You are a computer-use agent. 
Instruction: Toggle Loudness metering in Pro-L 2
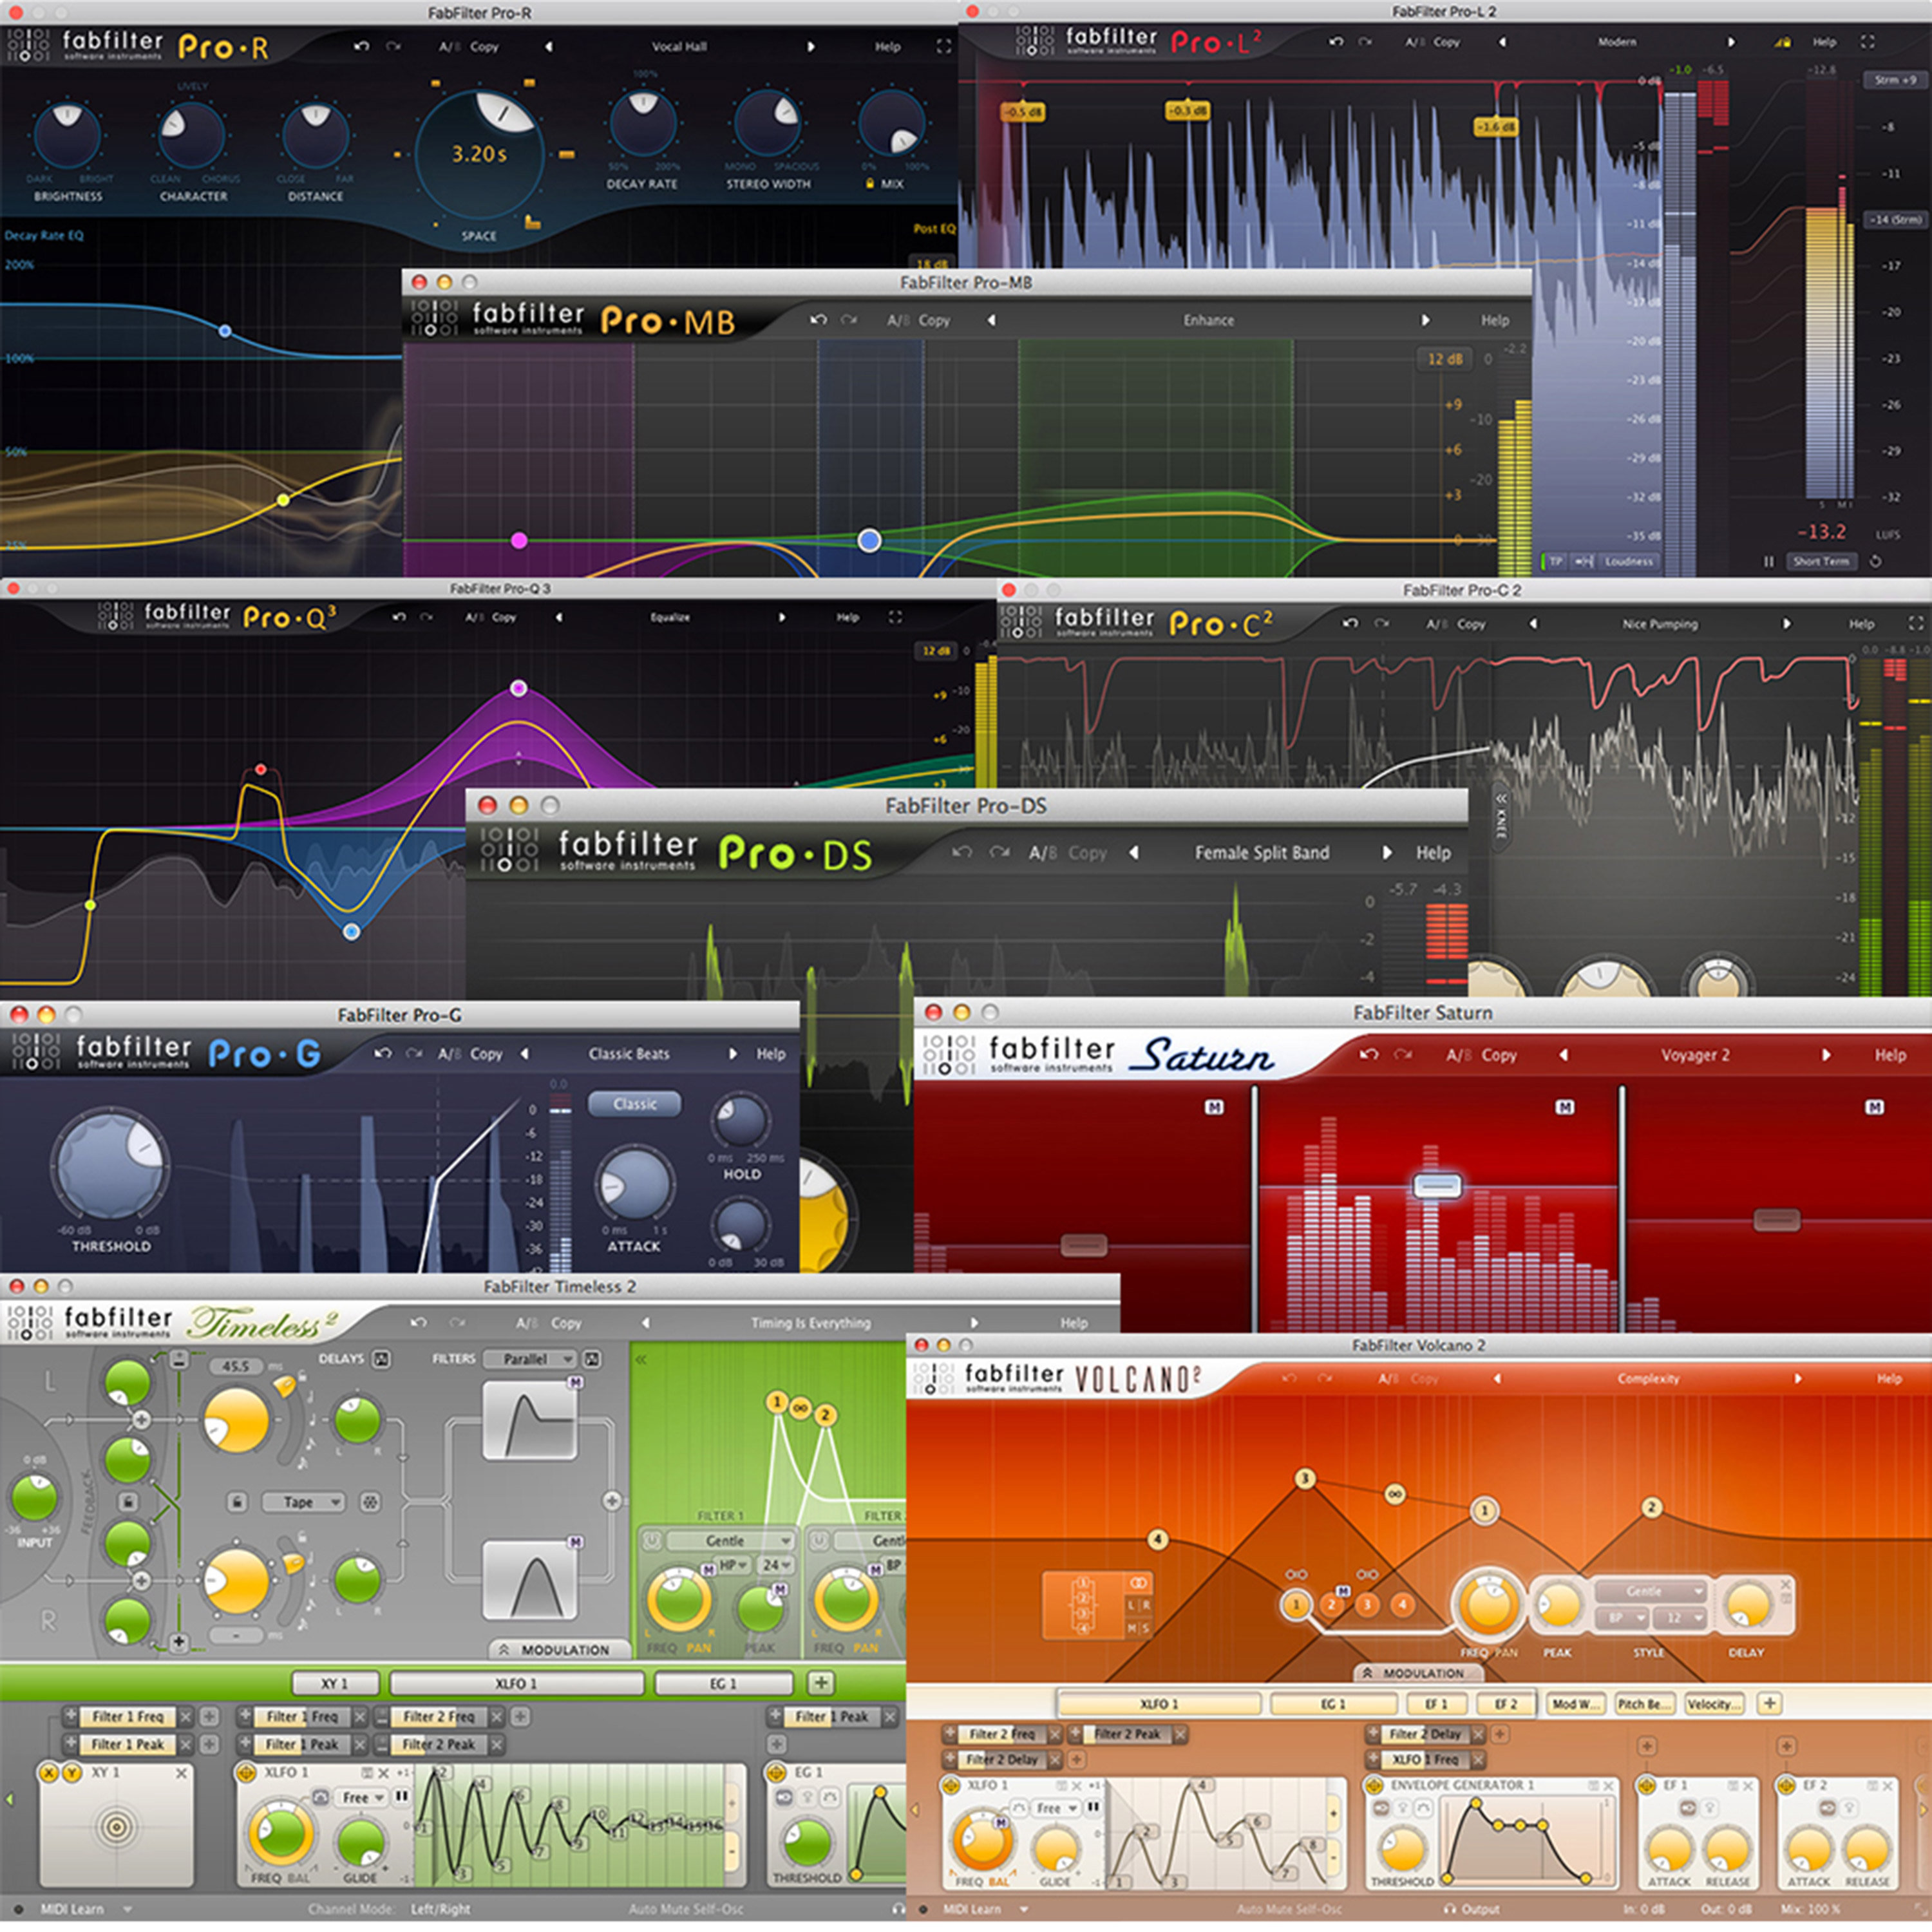pos(1631,561)
